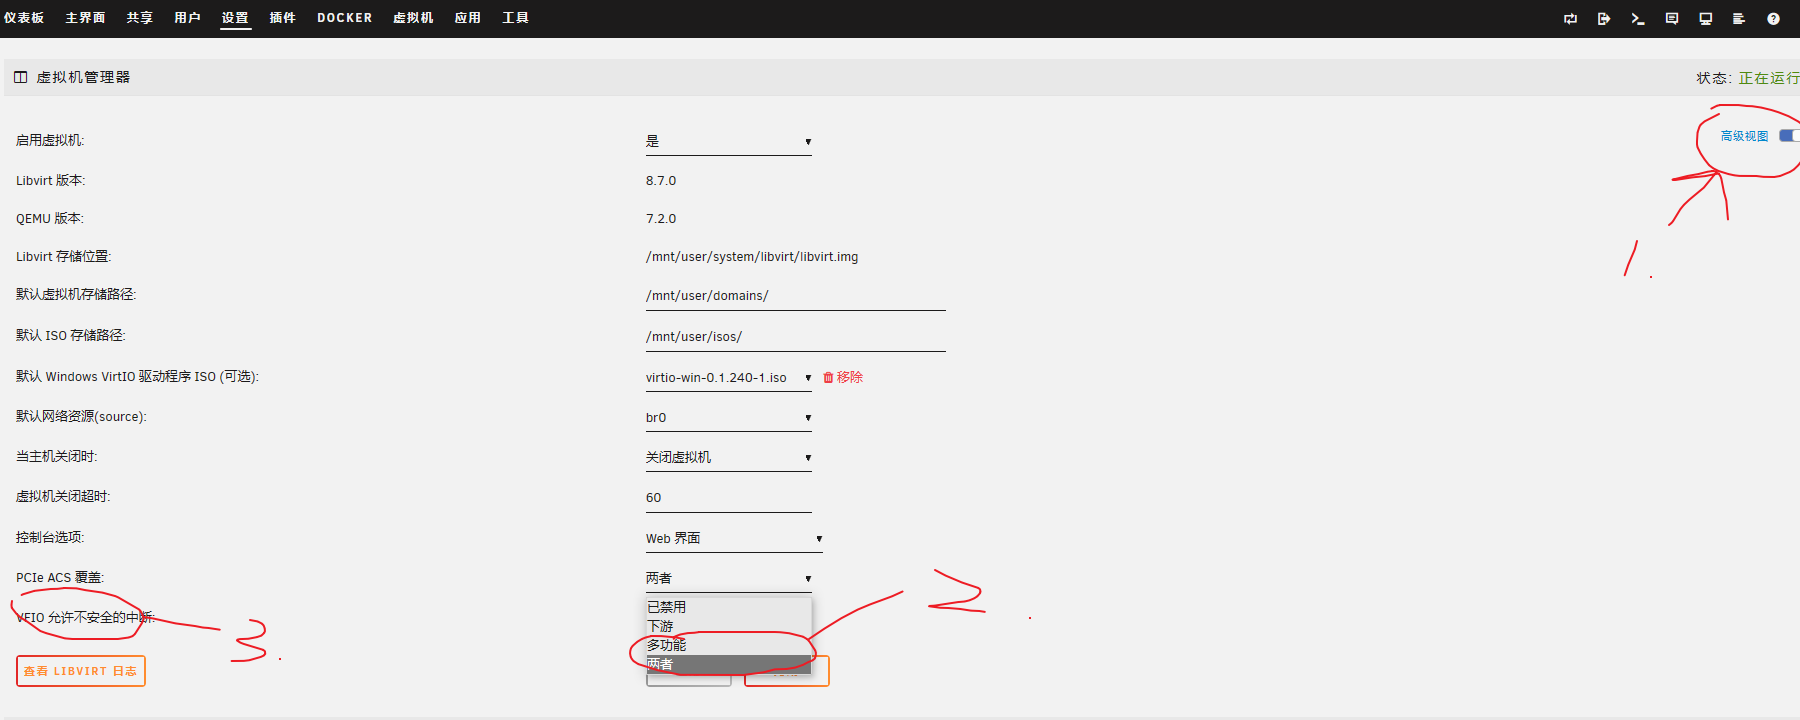This screenshot has width=1800, height=720.
Task: Open system info monitor icon
Action: point(1706,19)
